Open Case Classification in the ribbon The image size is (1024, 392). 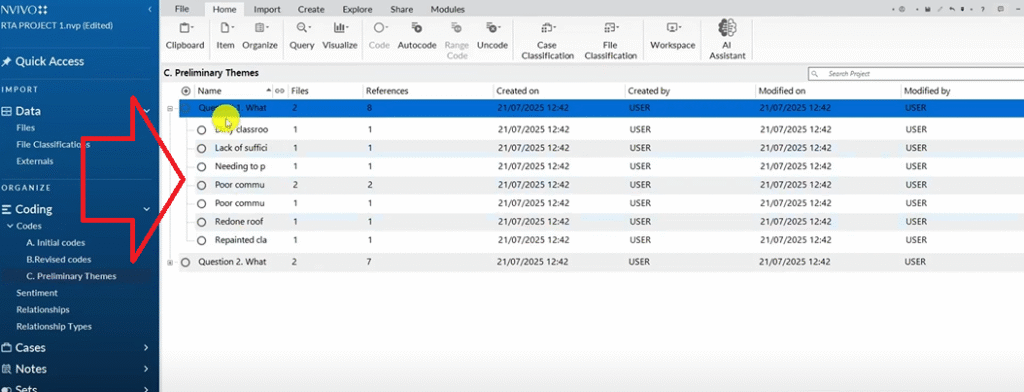coord(546,41)
